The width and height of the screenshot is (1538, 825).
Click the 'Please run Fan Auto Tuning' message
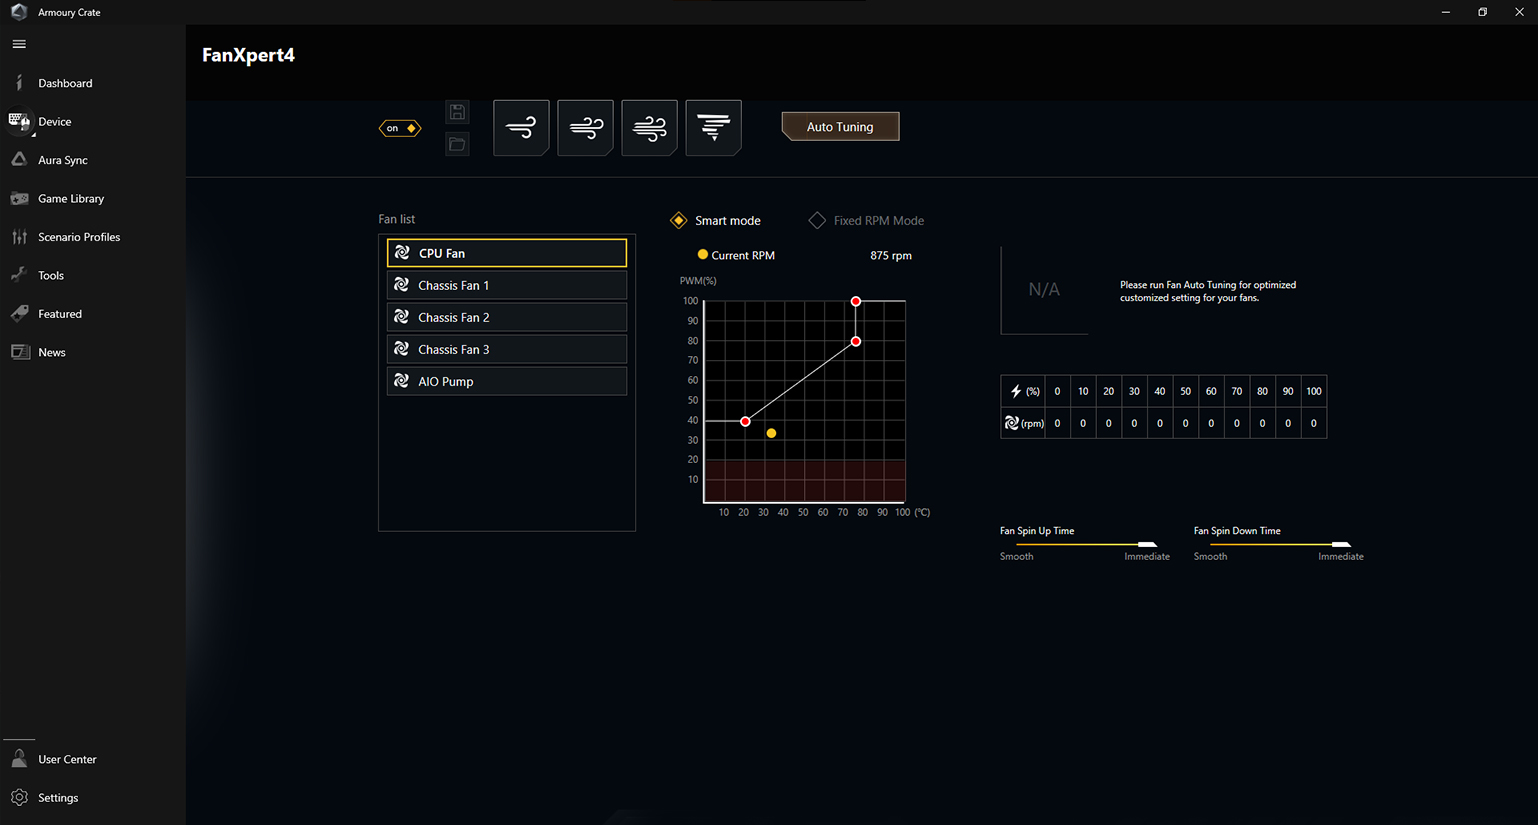[1208, 291]
